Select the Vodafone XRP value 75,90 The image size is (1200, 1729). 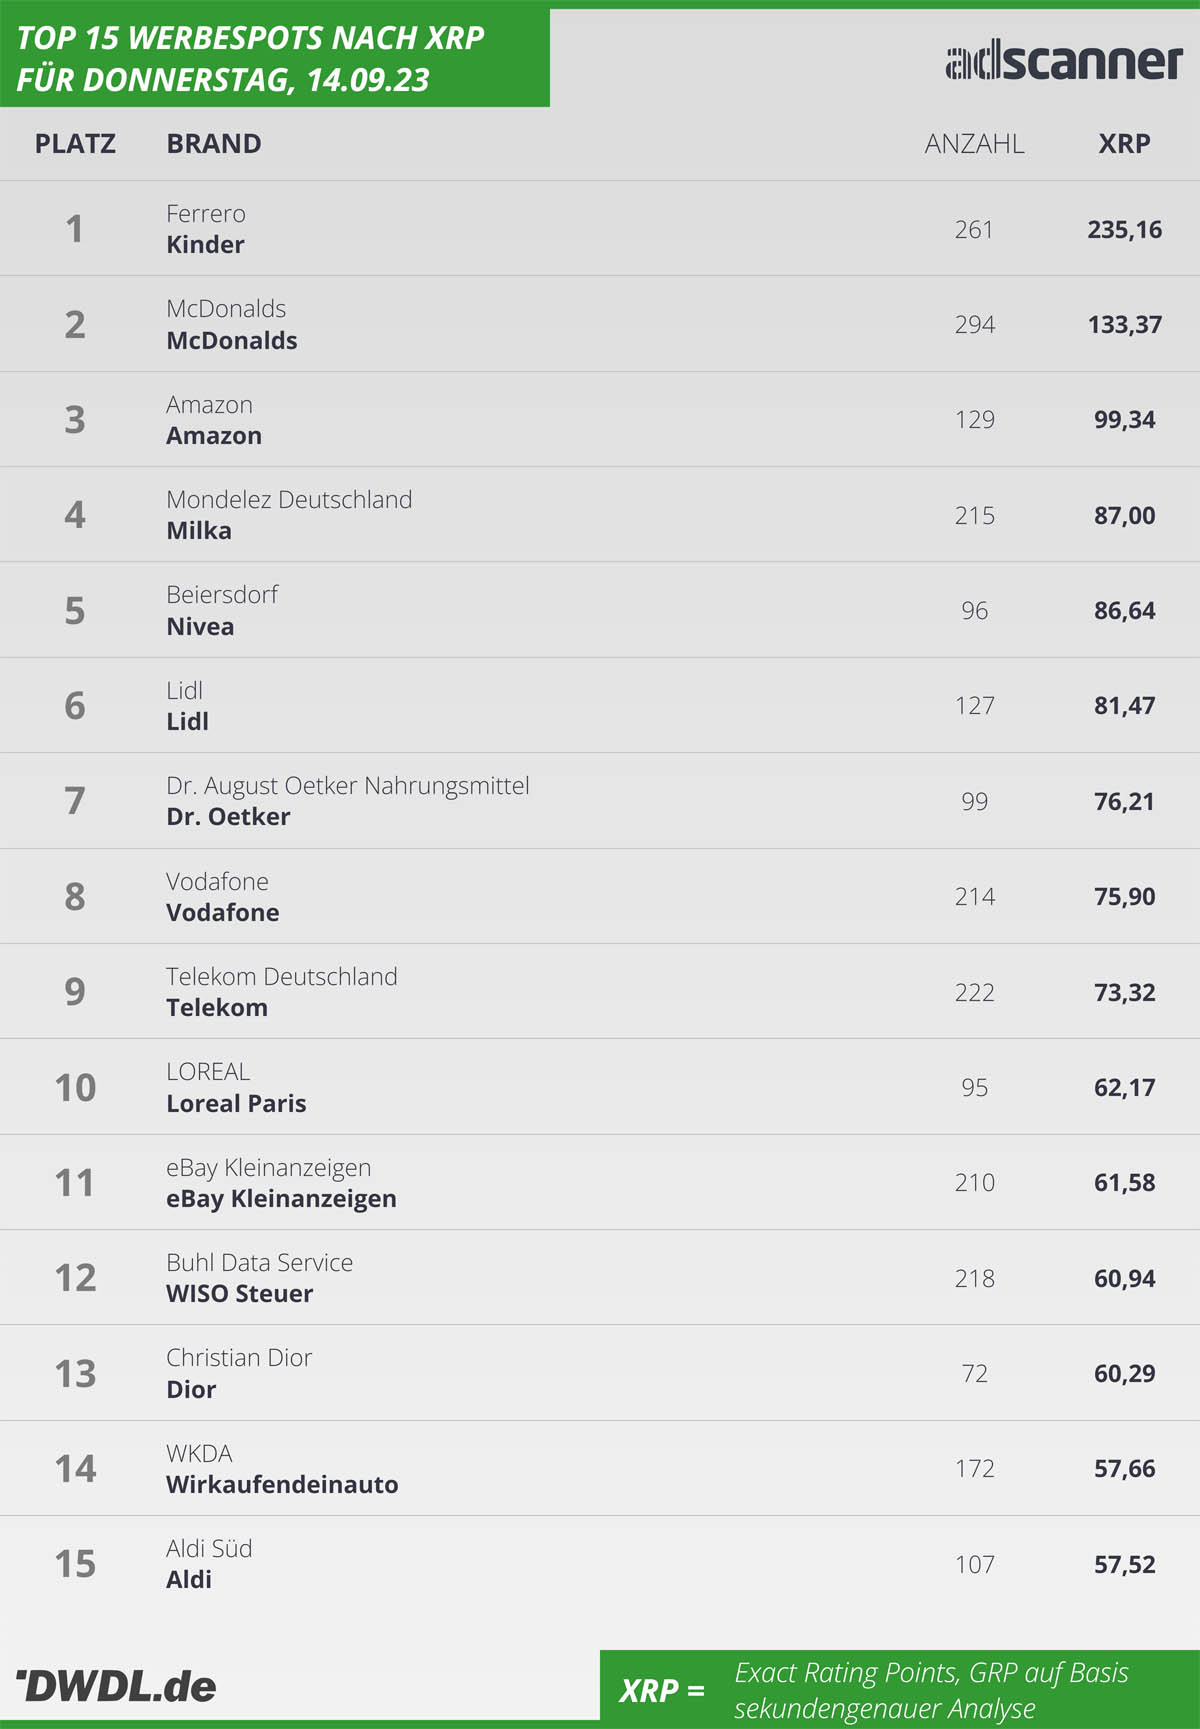(1124, 897)
